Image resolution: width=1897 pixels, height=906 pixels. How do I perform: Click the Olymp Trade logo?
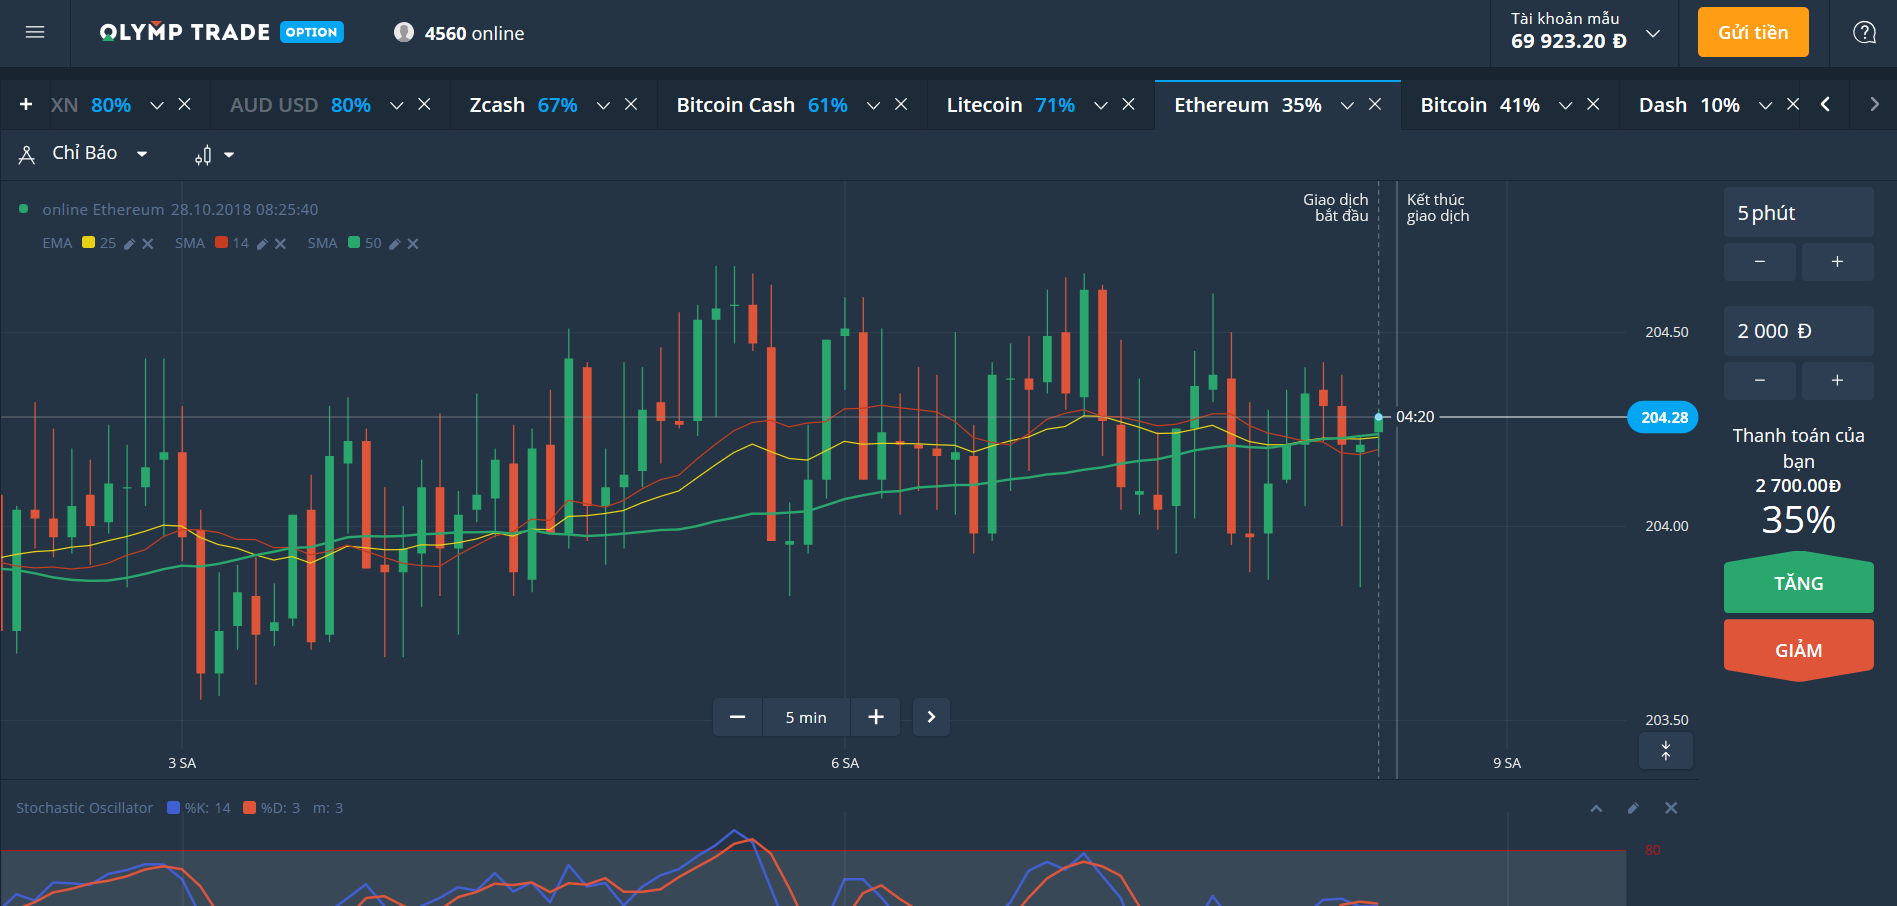185,32
